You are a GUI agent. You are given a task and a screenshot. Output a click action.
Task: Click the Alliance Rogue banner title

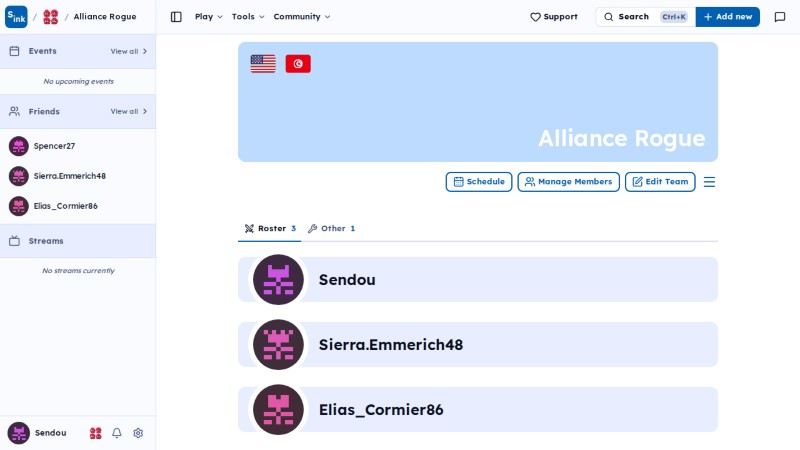click(621, 138)
